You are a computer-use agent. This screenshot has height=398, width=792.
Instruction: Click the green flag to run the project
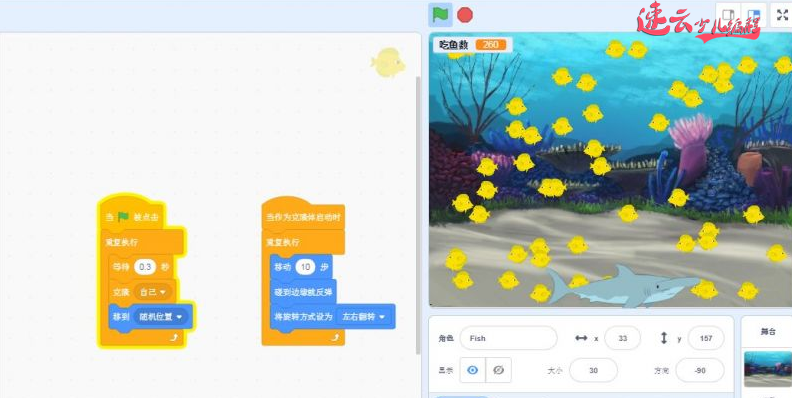coord(440,15)
